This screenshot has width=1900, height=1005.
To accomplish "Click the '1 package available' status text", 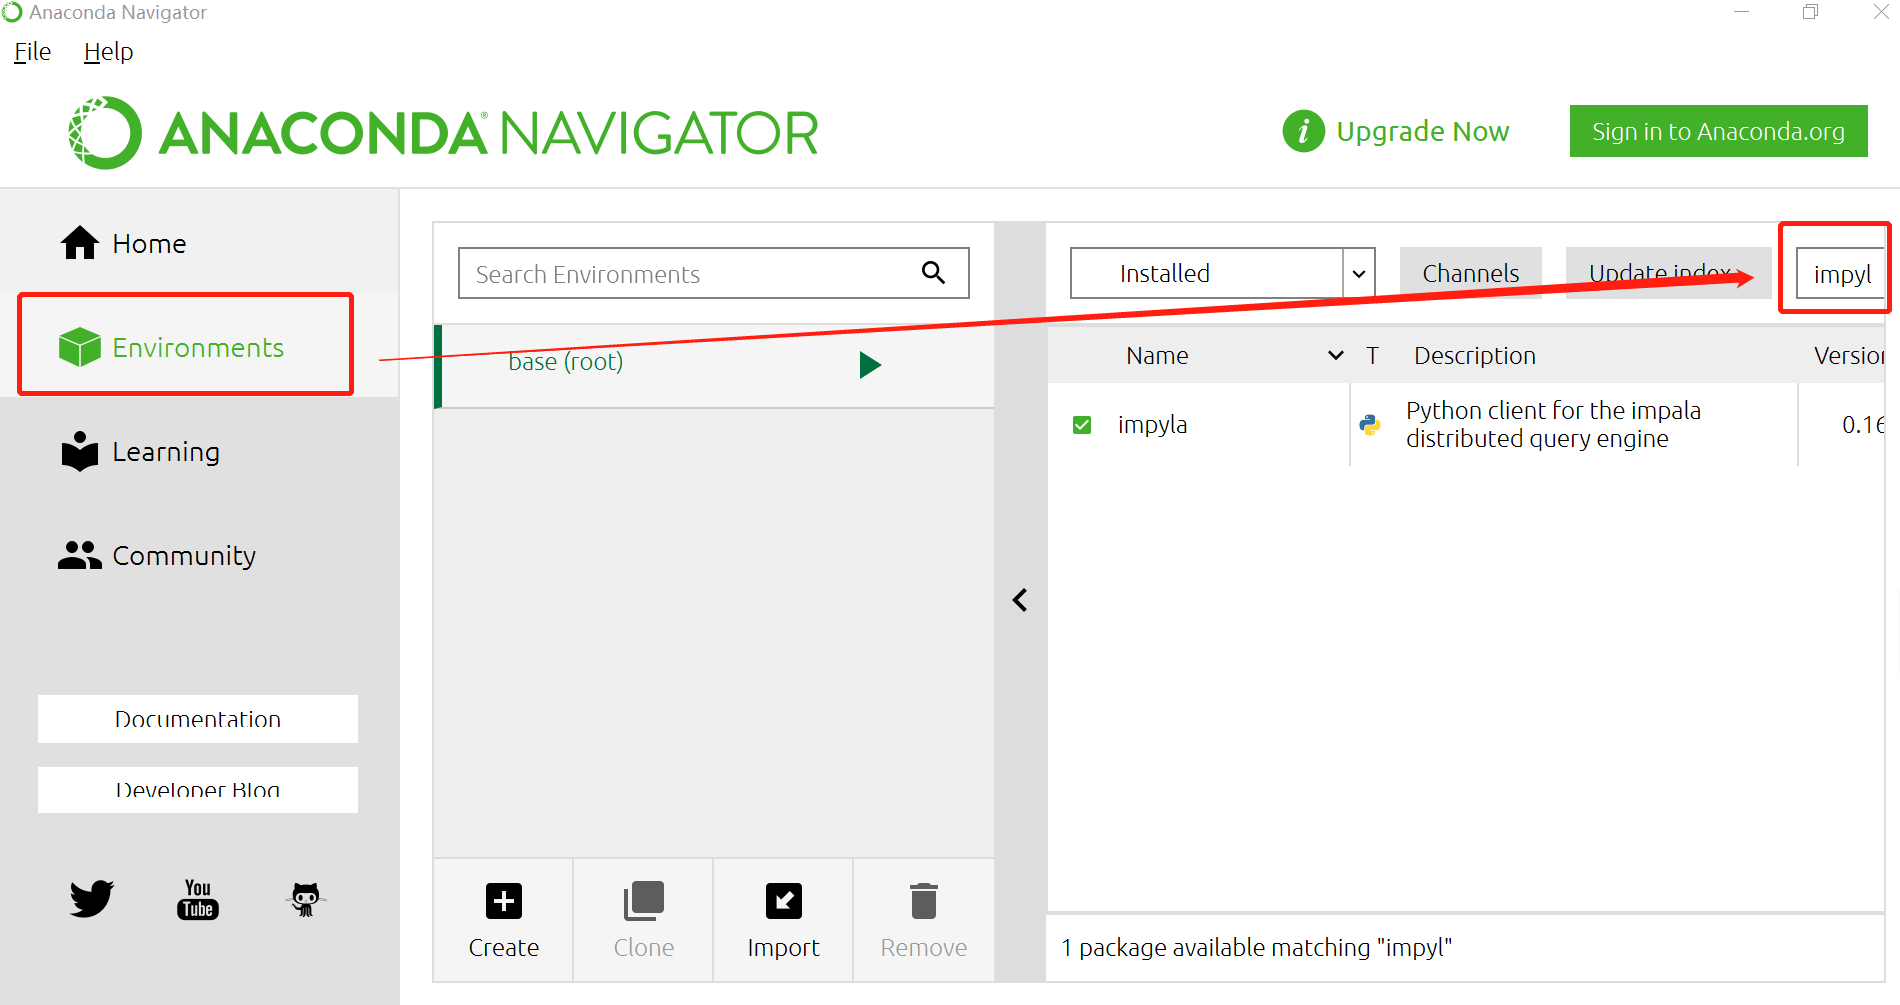I will pos(1256,947).
